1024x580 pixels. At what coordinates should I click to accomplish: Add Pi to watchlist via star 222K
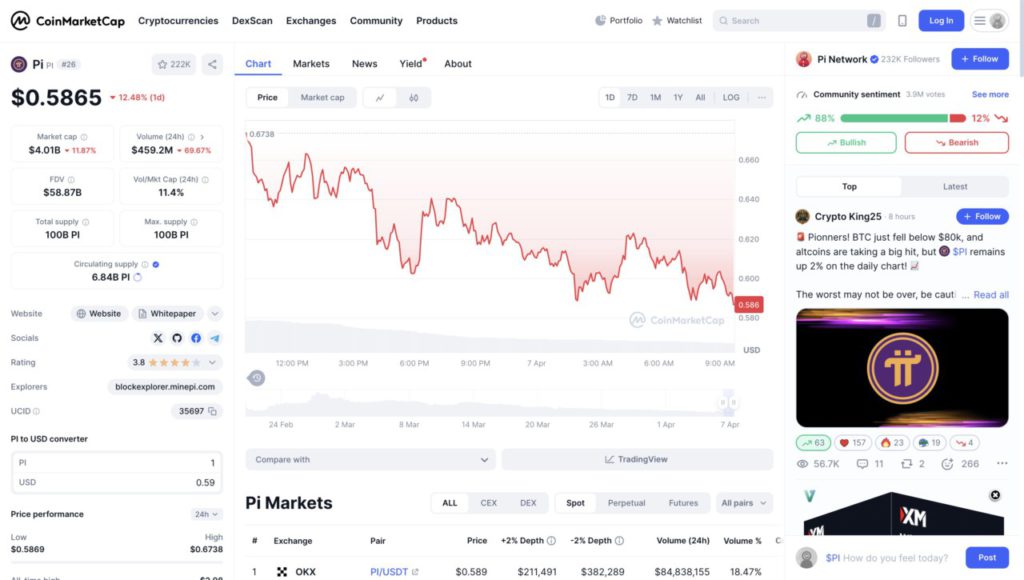tap(174, 64)
